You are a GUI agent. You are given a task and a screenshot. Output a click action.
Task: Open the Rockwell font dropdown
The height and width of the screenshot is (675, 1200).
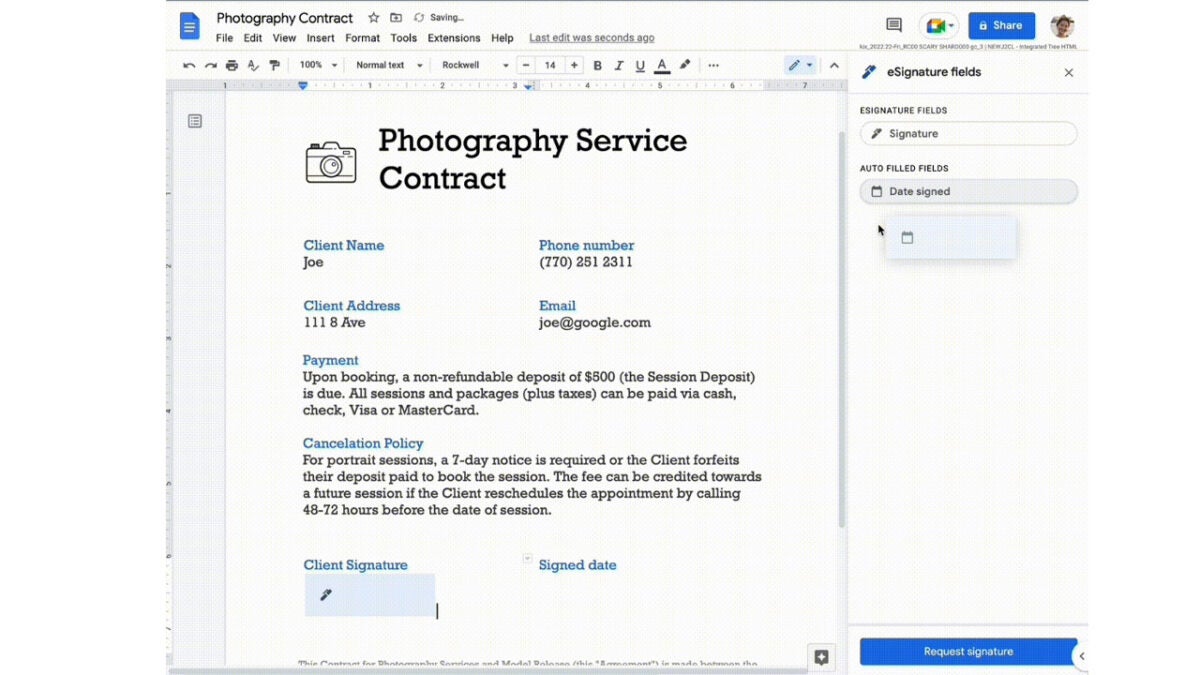[472, 64]
